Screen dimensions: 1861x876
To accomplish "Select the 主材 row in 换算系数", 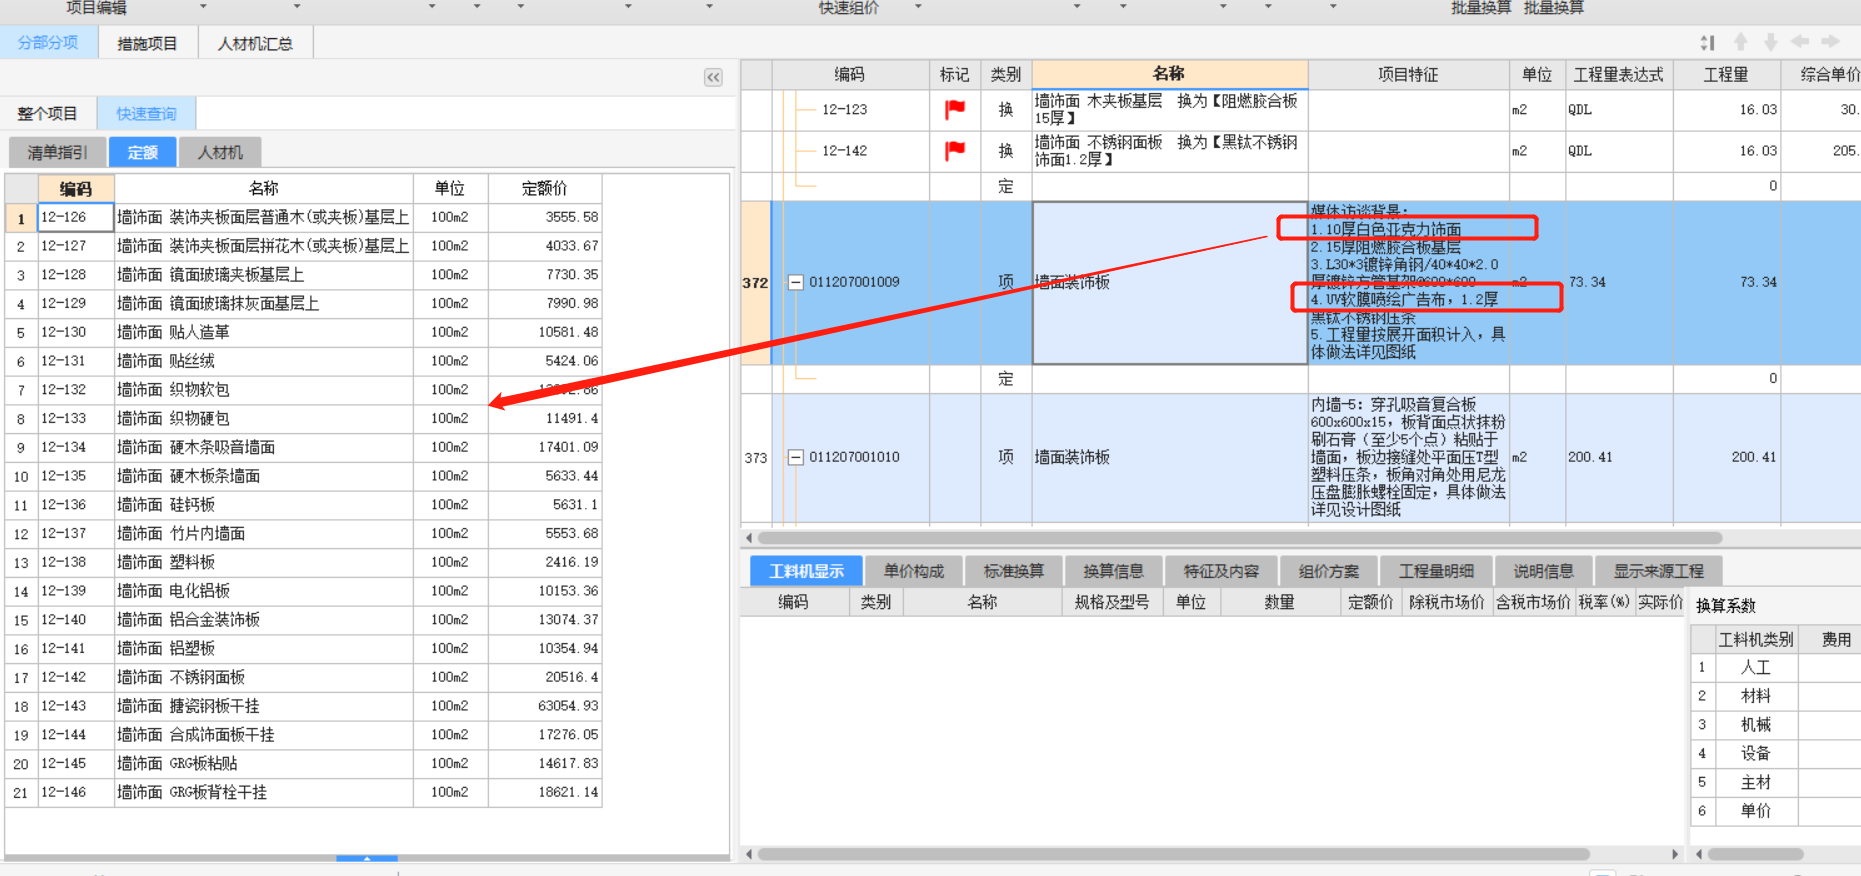I will pyautogui.click(x=1775, y=782).
